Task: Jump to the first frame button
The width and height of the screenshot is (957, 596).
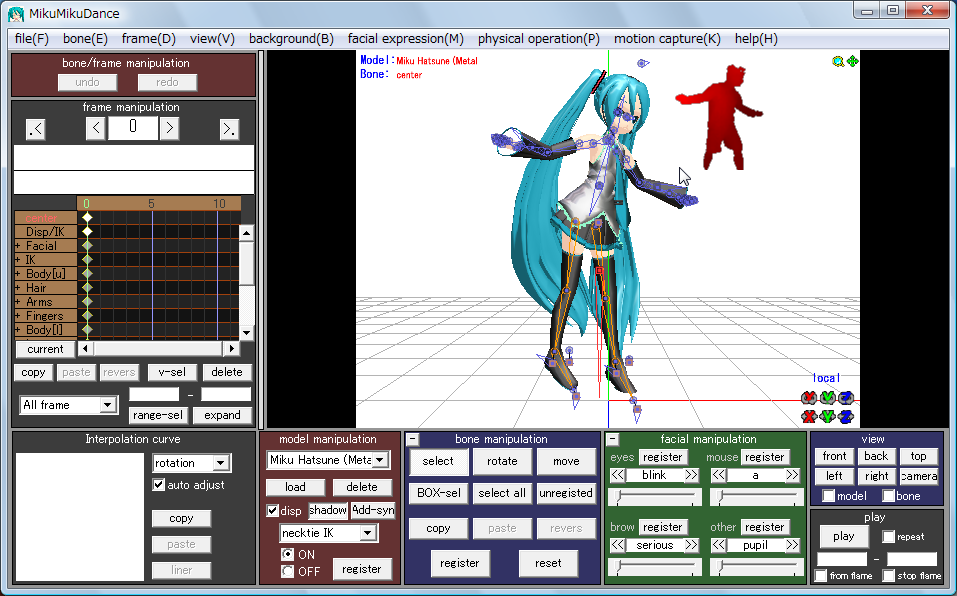Action: (x=36, y=129)
